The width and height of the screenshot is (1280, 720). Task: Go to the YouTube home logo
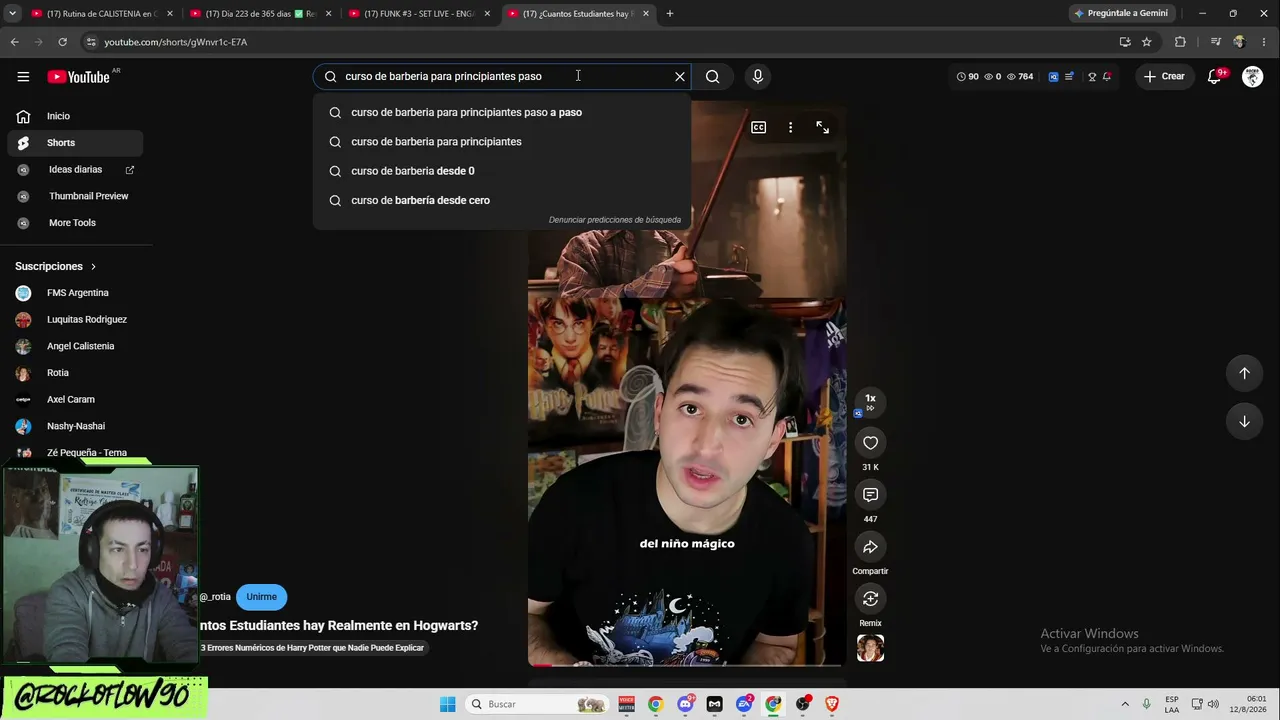(x=78, y=77)
